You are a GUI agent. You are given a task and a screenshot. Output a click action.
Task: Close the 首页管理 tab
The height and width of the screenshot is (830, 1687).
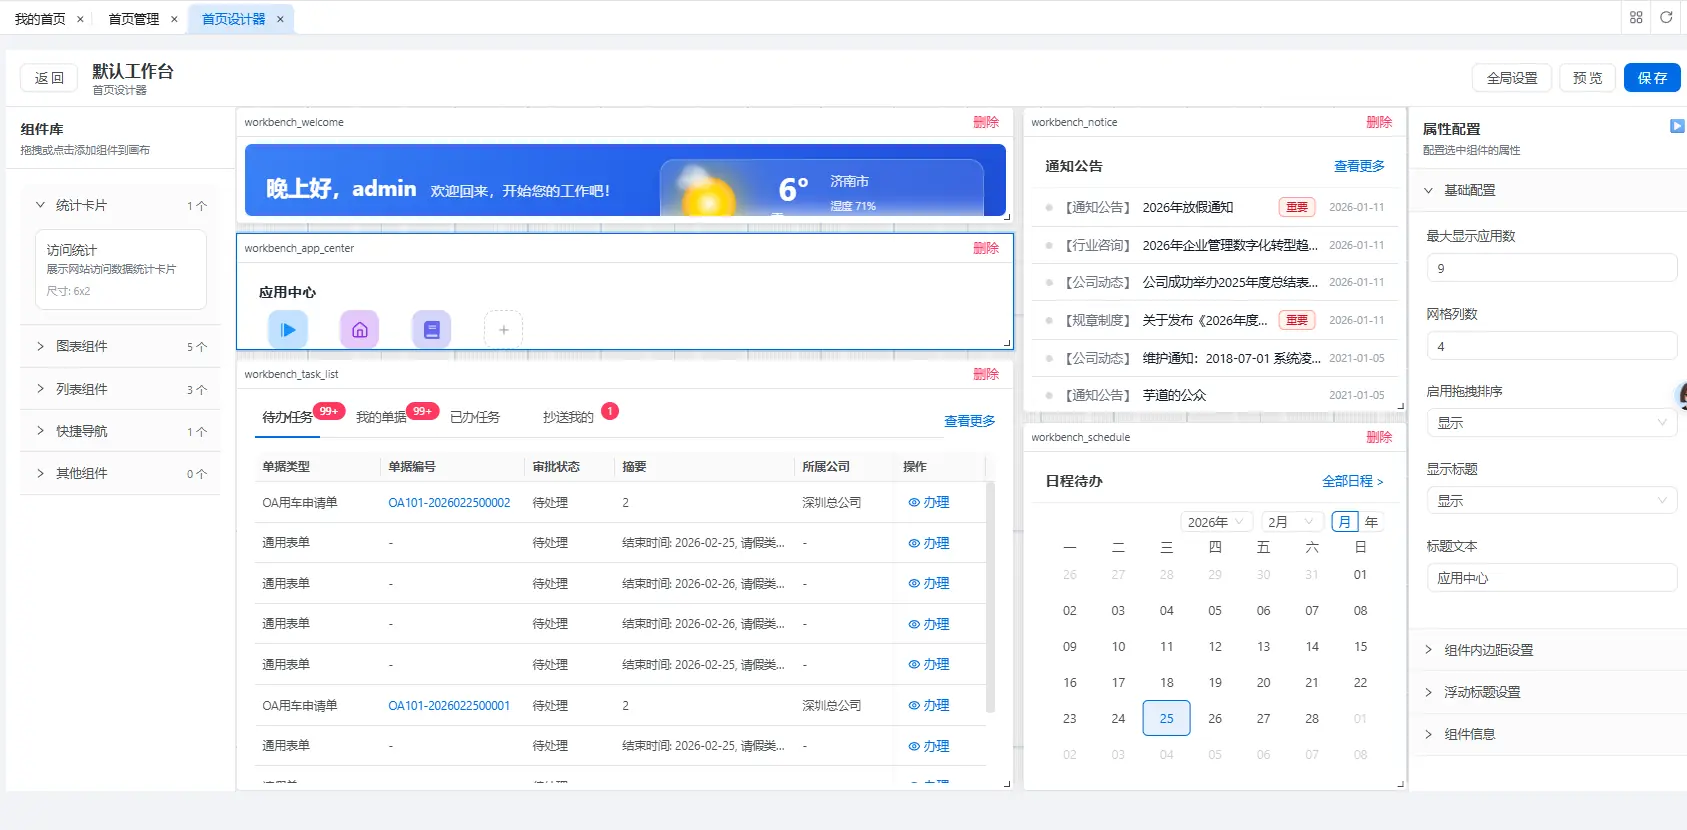pyautogui.click(x=174, y=19)
